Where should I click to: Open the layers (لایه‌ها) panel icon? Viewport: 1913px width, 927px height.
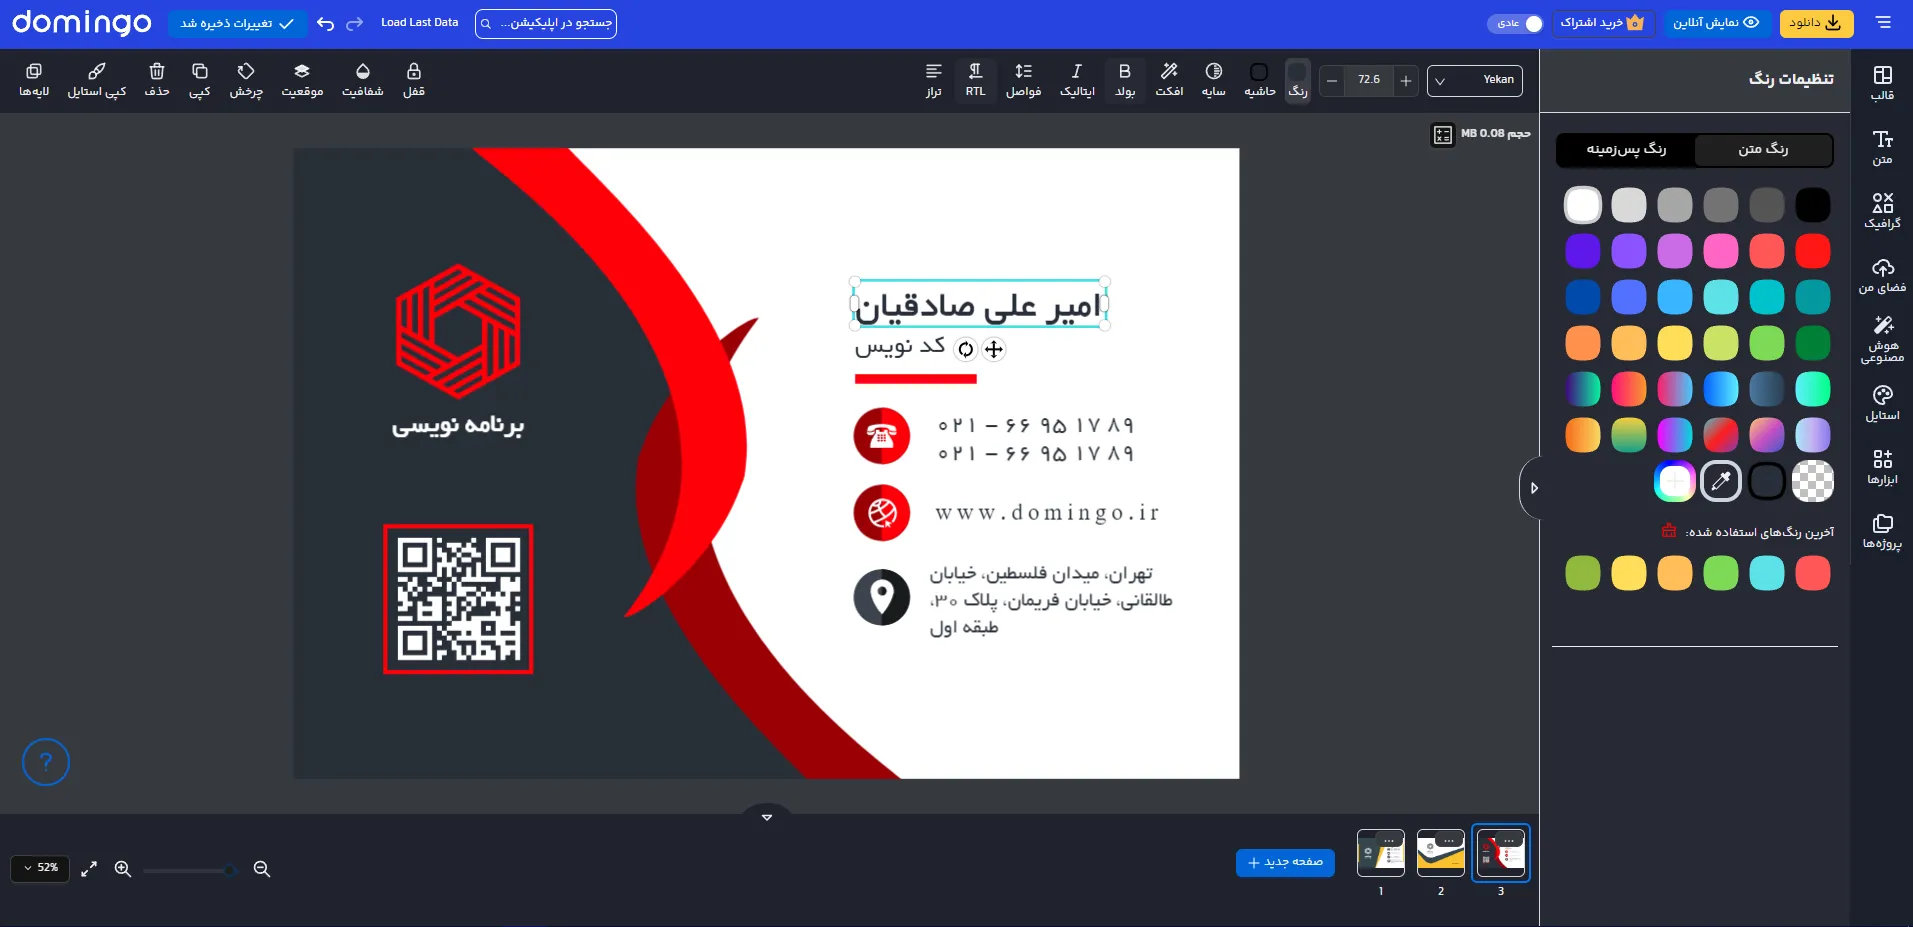(34, 80)
